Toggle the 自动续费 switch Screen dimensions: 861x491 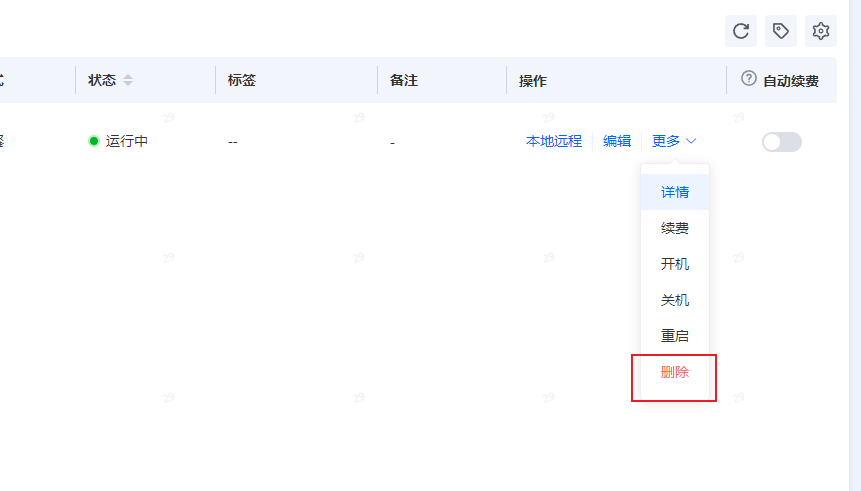(x=781, y=142)
